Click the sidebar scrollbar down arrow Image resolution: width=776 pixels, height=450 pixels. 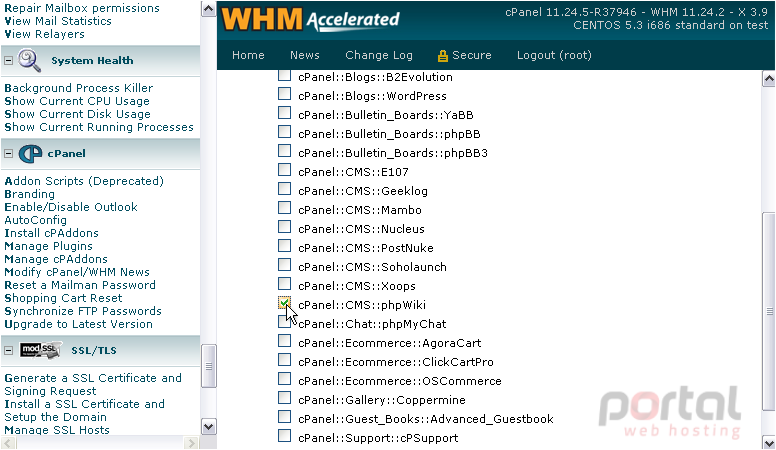click(208, 427)
